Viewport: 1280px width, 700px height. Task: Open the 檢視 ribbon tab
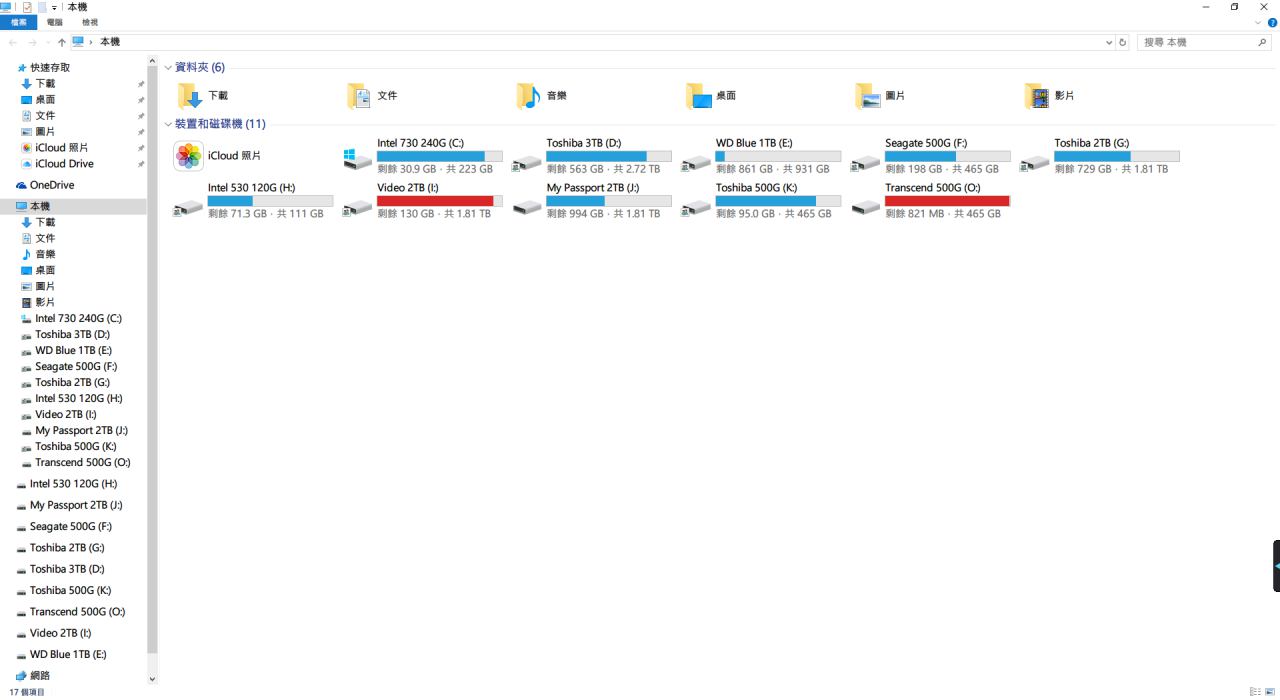[x=90, y=22]
